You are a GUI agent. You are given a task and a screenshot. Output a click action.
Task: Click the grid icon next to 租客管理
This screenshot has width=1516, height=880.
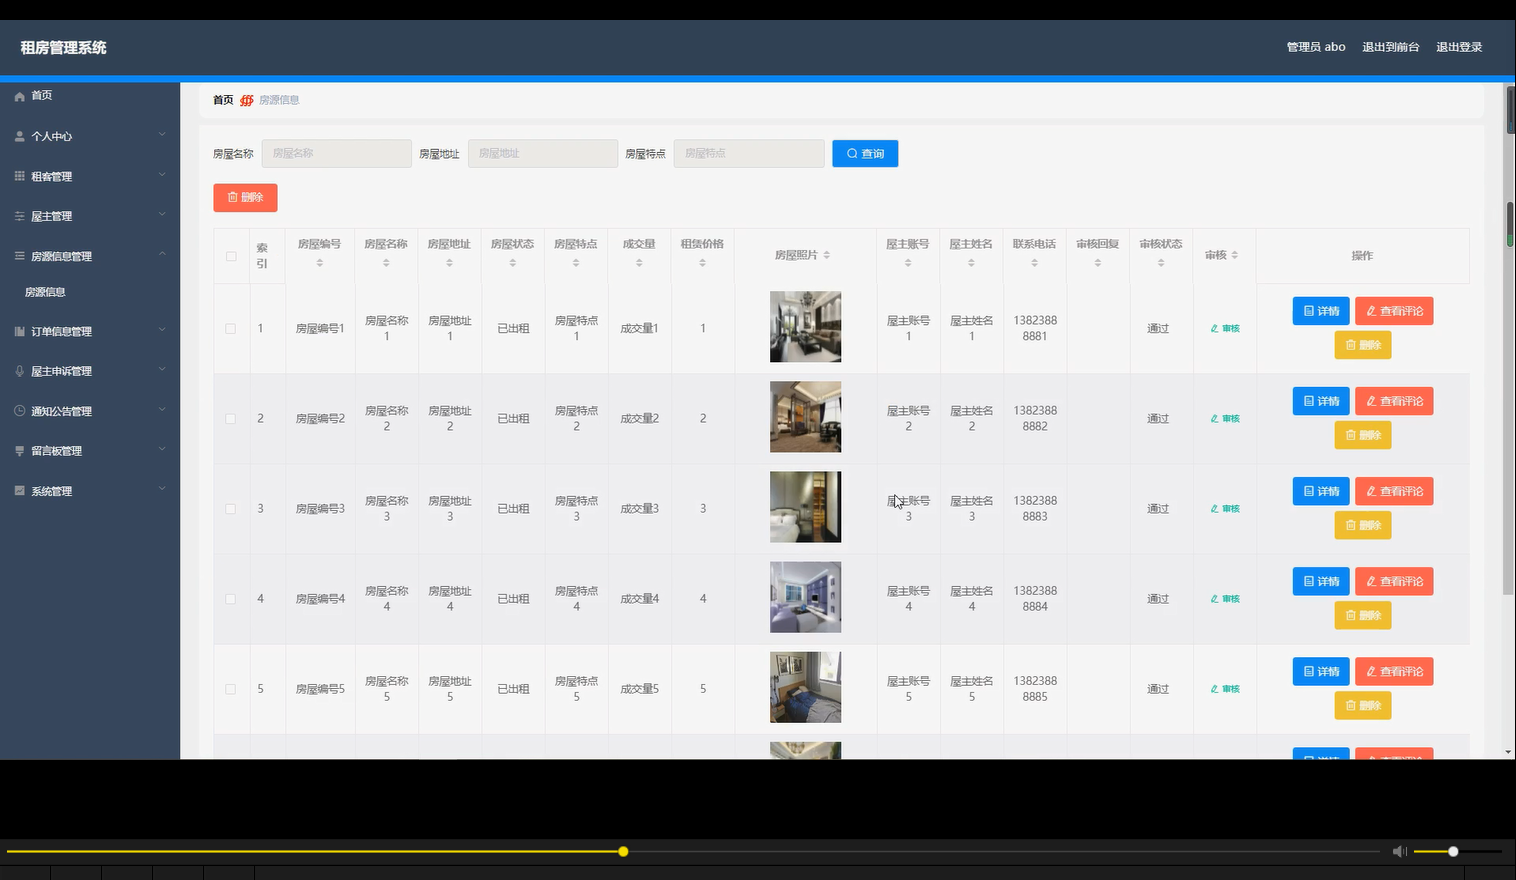[19, 176]
